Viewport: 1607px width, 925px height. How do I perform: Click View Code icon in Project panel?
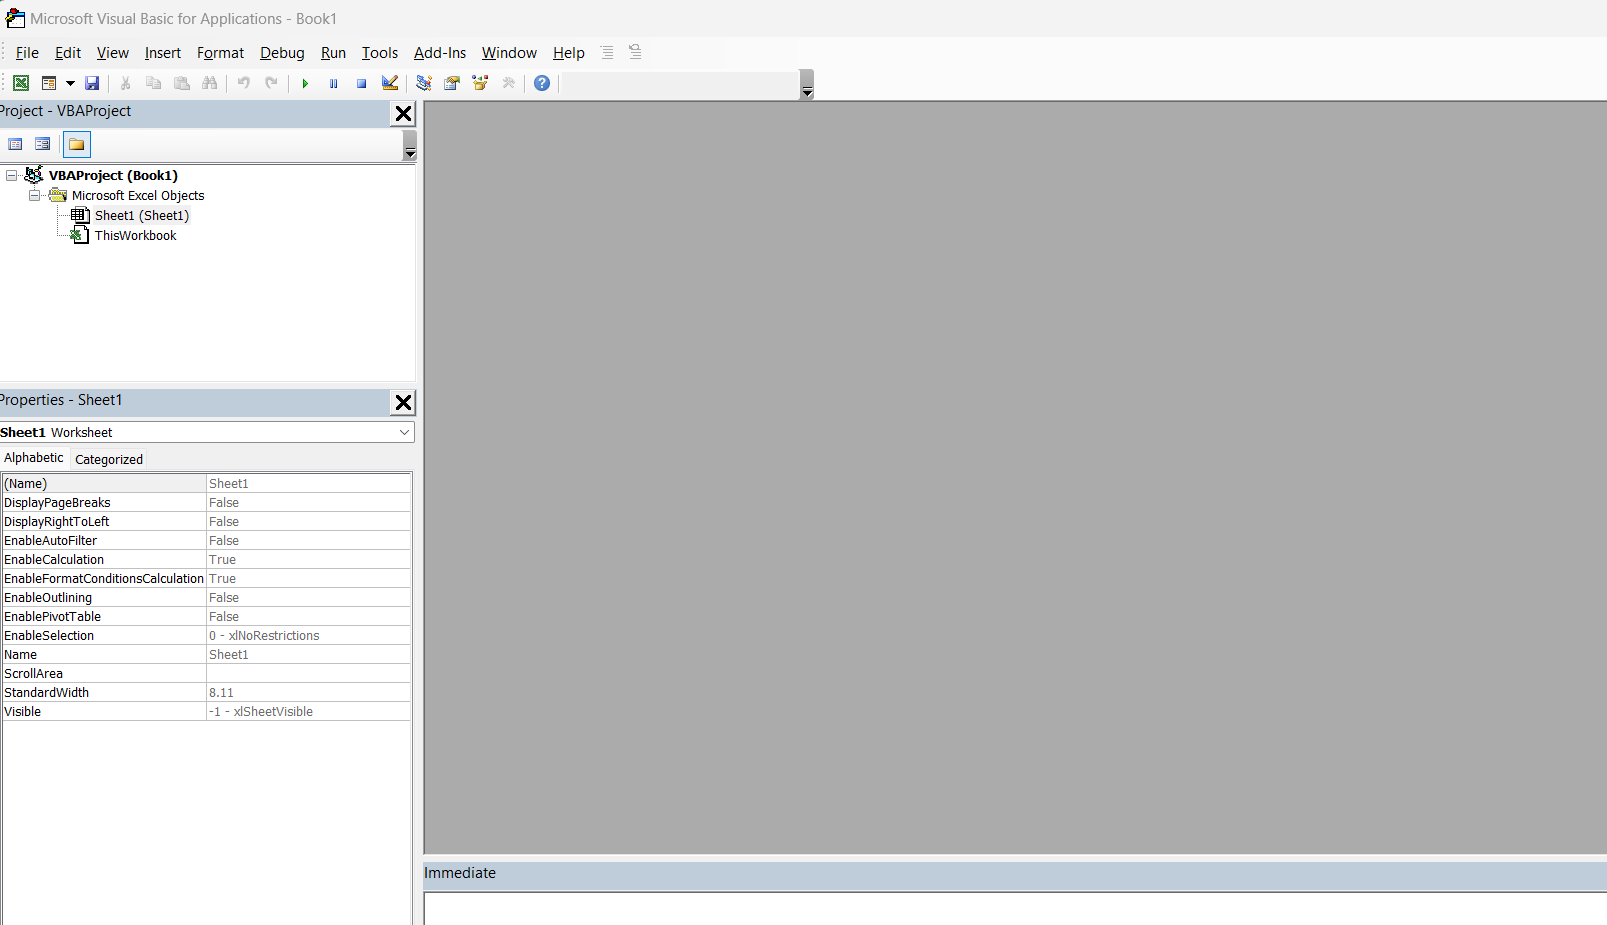click(15, 144)
